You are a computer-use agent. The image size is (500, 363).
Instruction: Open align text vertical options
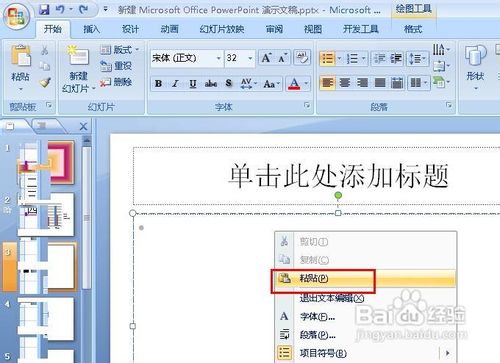pos(441,66)
